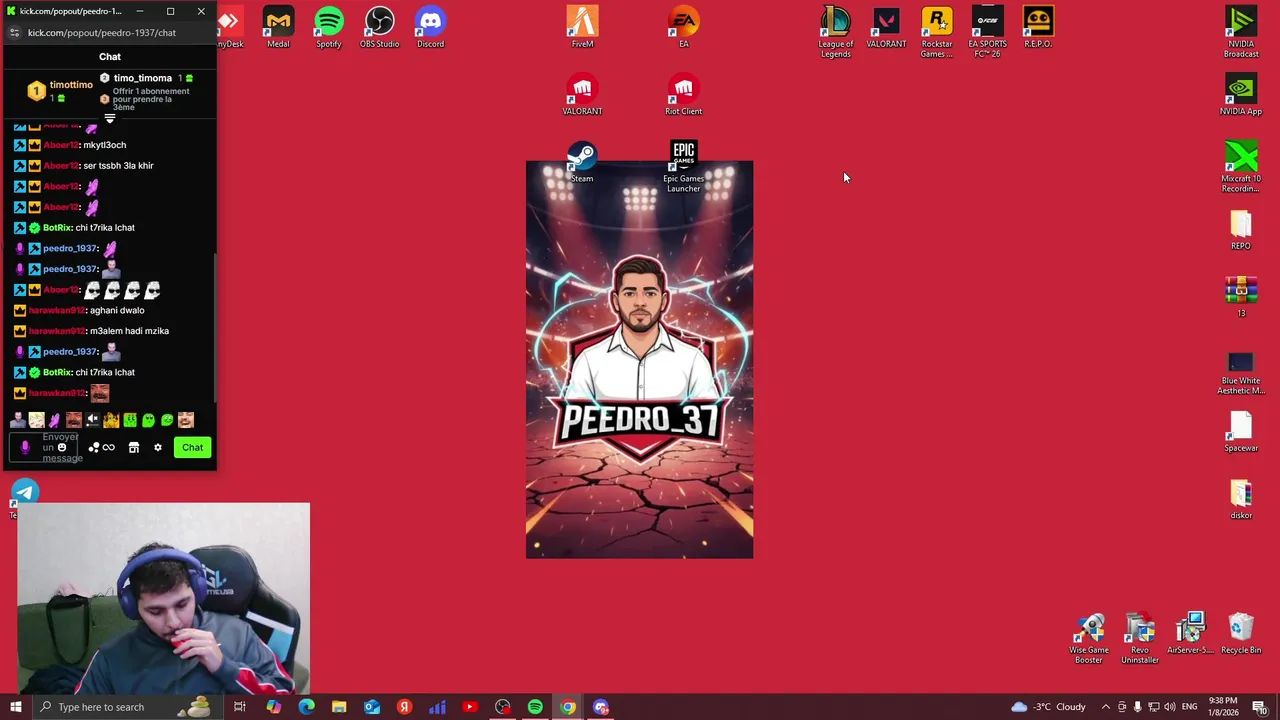Viewport: 1280px width, 720px height.
Task: Open Yandex browser from the taskbar
Action: tap(404, 707)
